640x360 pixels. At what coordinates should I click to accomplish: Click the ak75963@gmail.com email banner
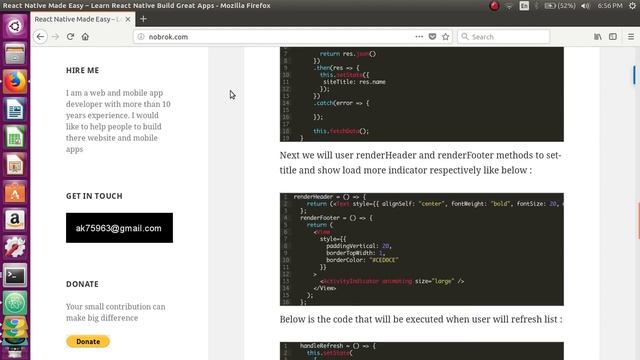point(119,228)
